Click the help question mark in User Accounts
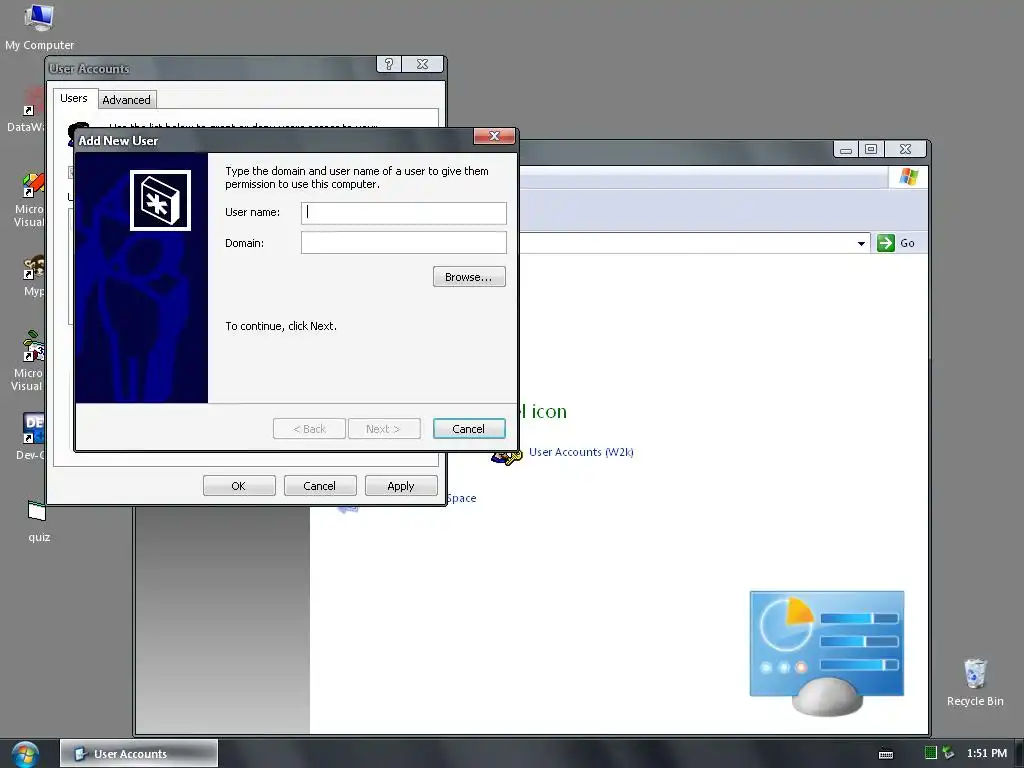The height and width of the screenshot is (768, 1024). tap(389, 64)
